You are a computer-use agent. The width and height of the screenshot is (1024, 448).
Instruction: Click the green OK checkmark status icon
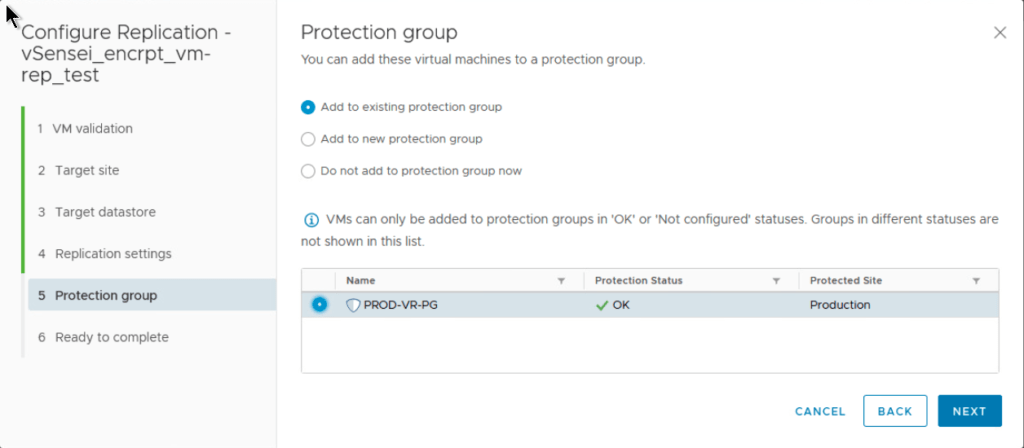point(601,305)
